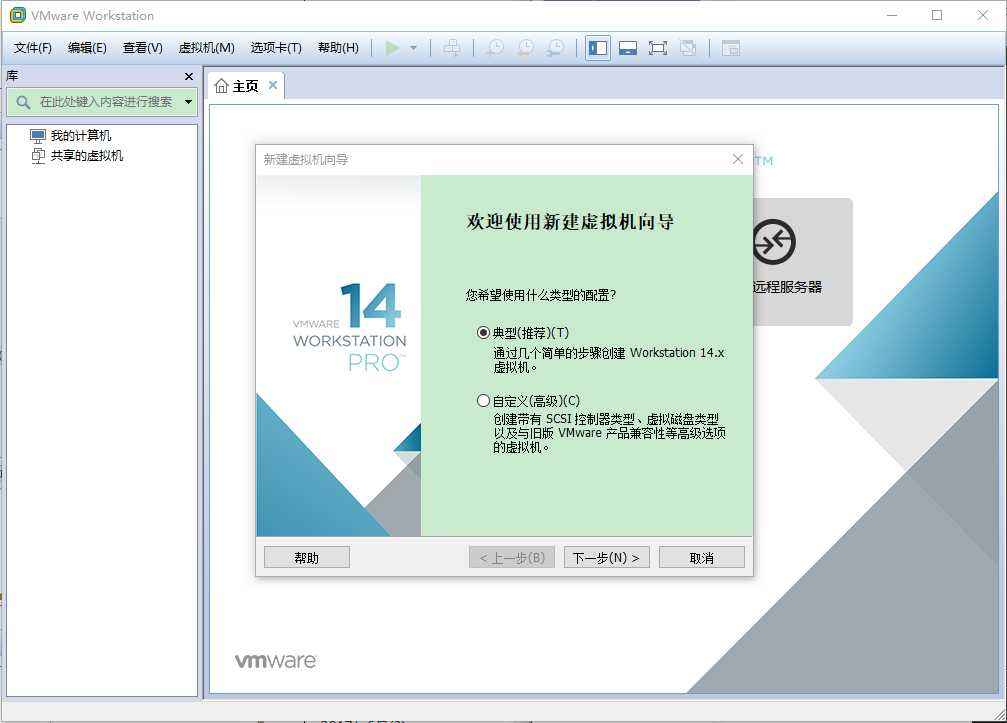Click the full screen mode icon
The image size is (1007, 723).
[x=658, y=48]
